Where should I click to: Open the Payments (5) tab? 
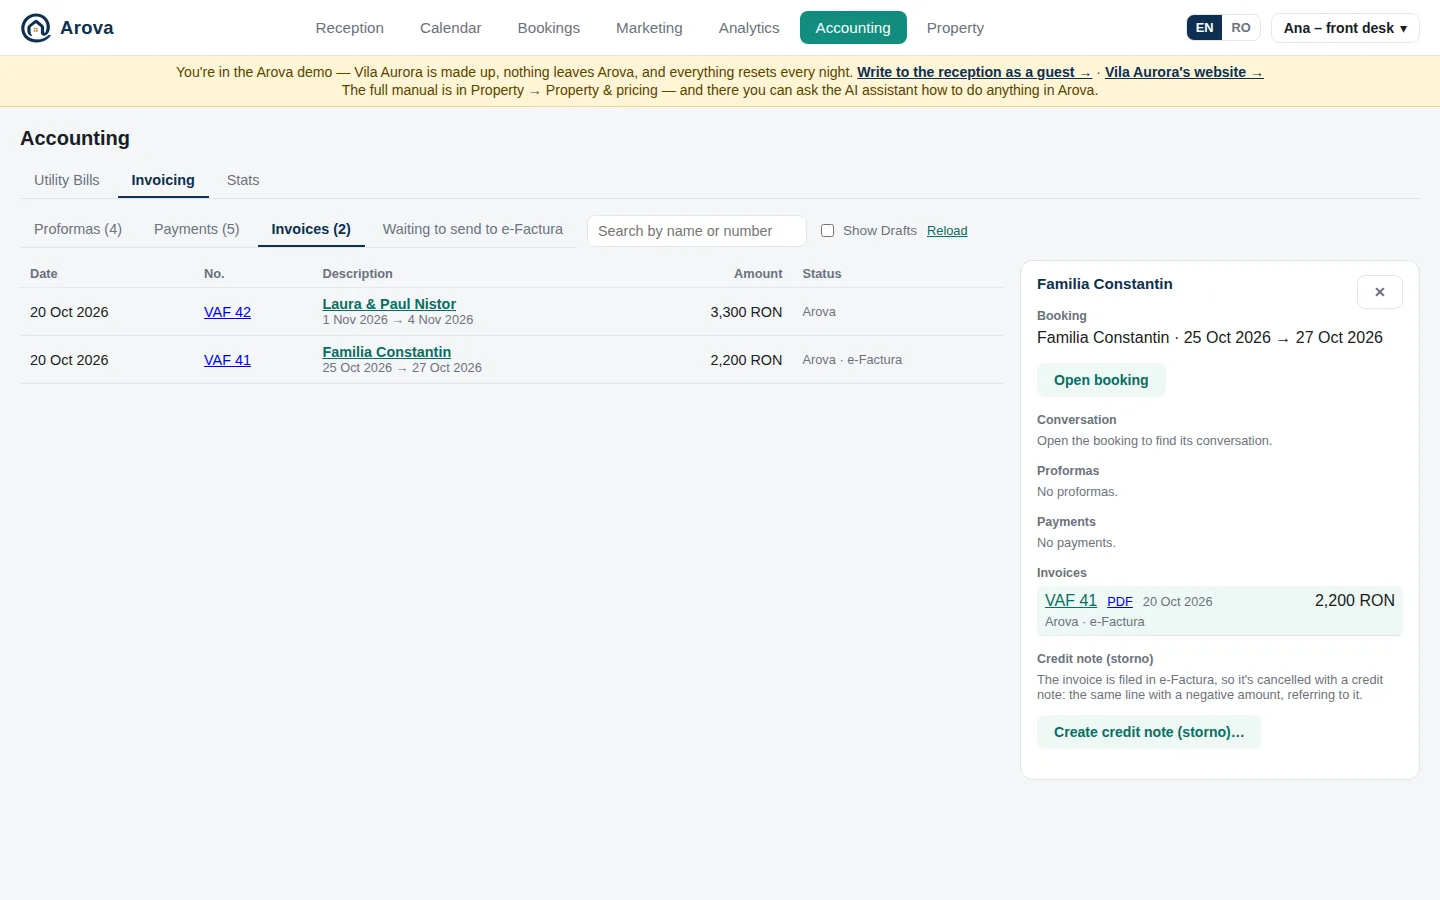coord(197,229)
